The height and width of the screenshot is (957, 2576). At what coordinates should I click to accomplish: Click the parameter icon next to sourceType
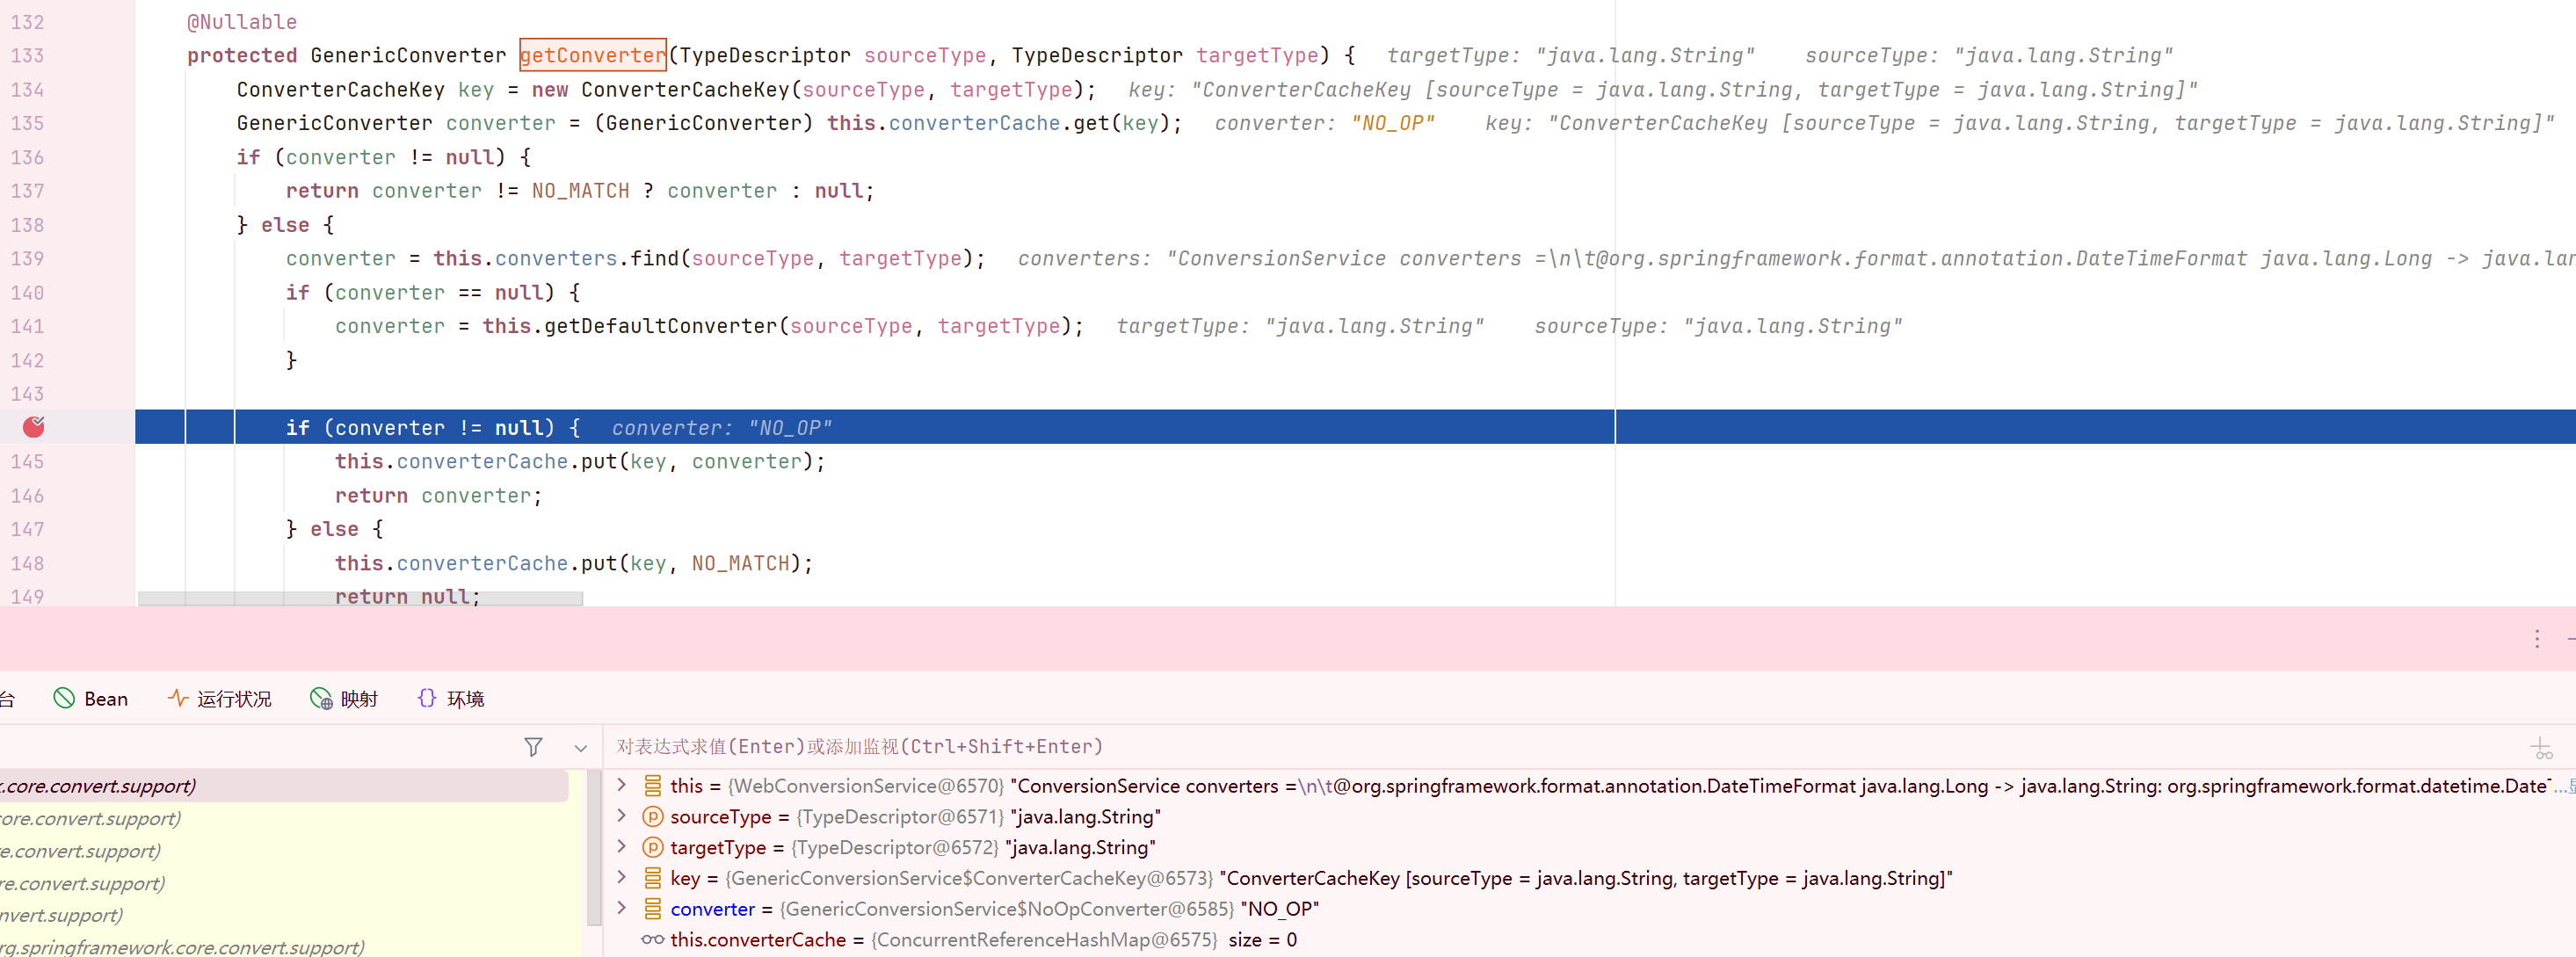[x=653, y=816]
